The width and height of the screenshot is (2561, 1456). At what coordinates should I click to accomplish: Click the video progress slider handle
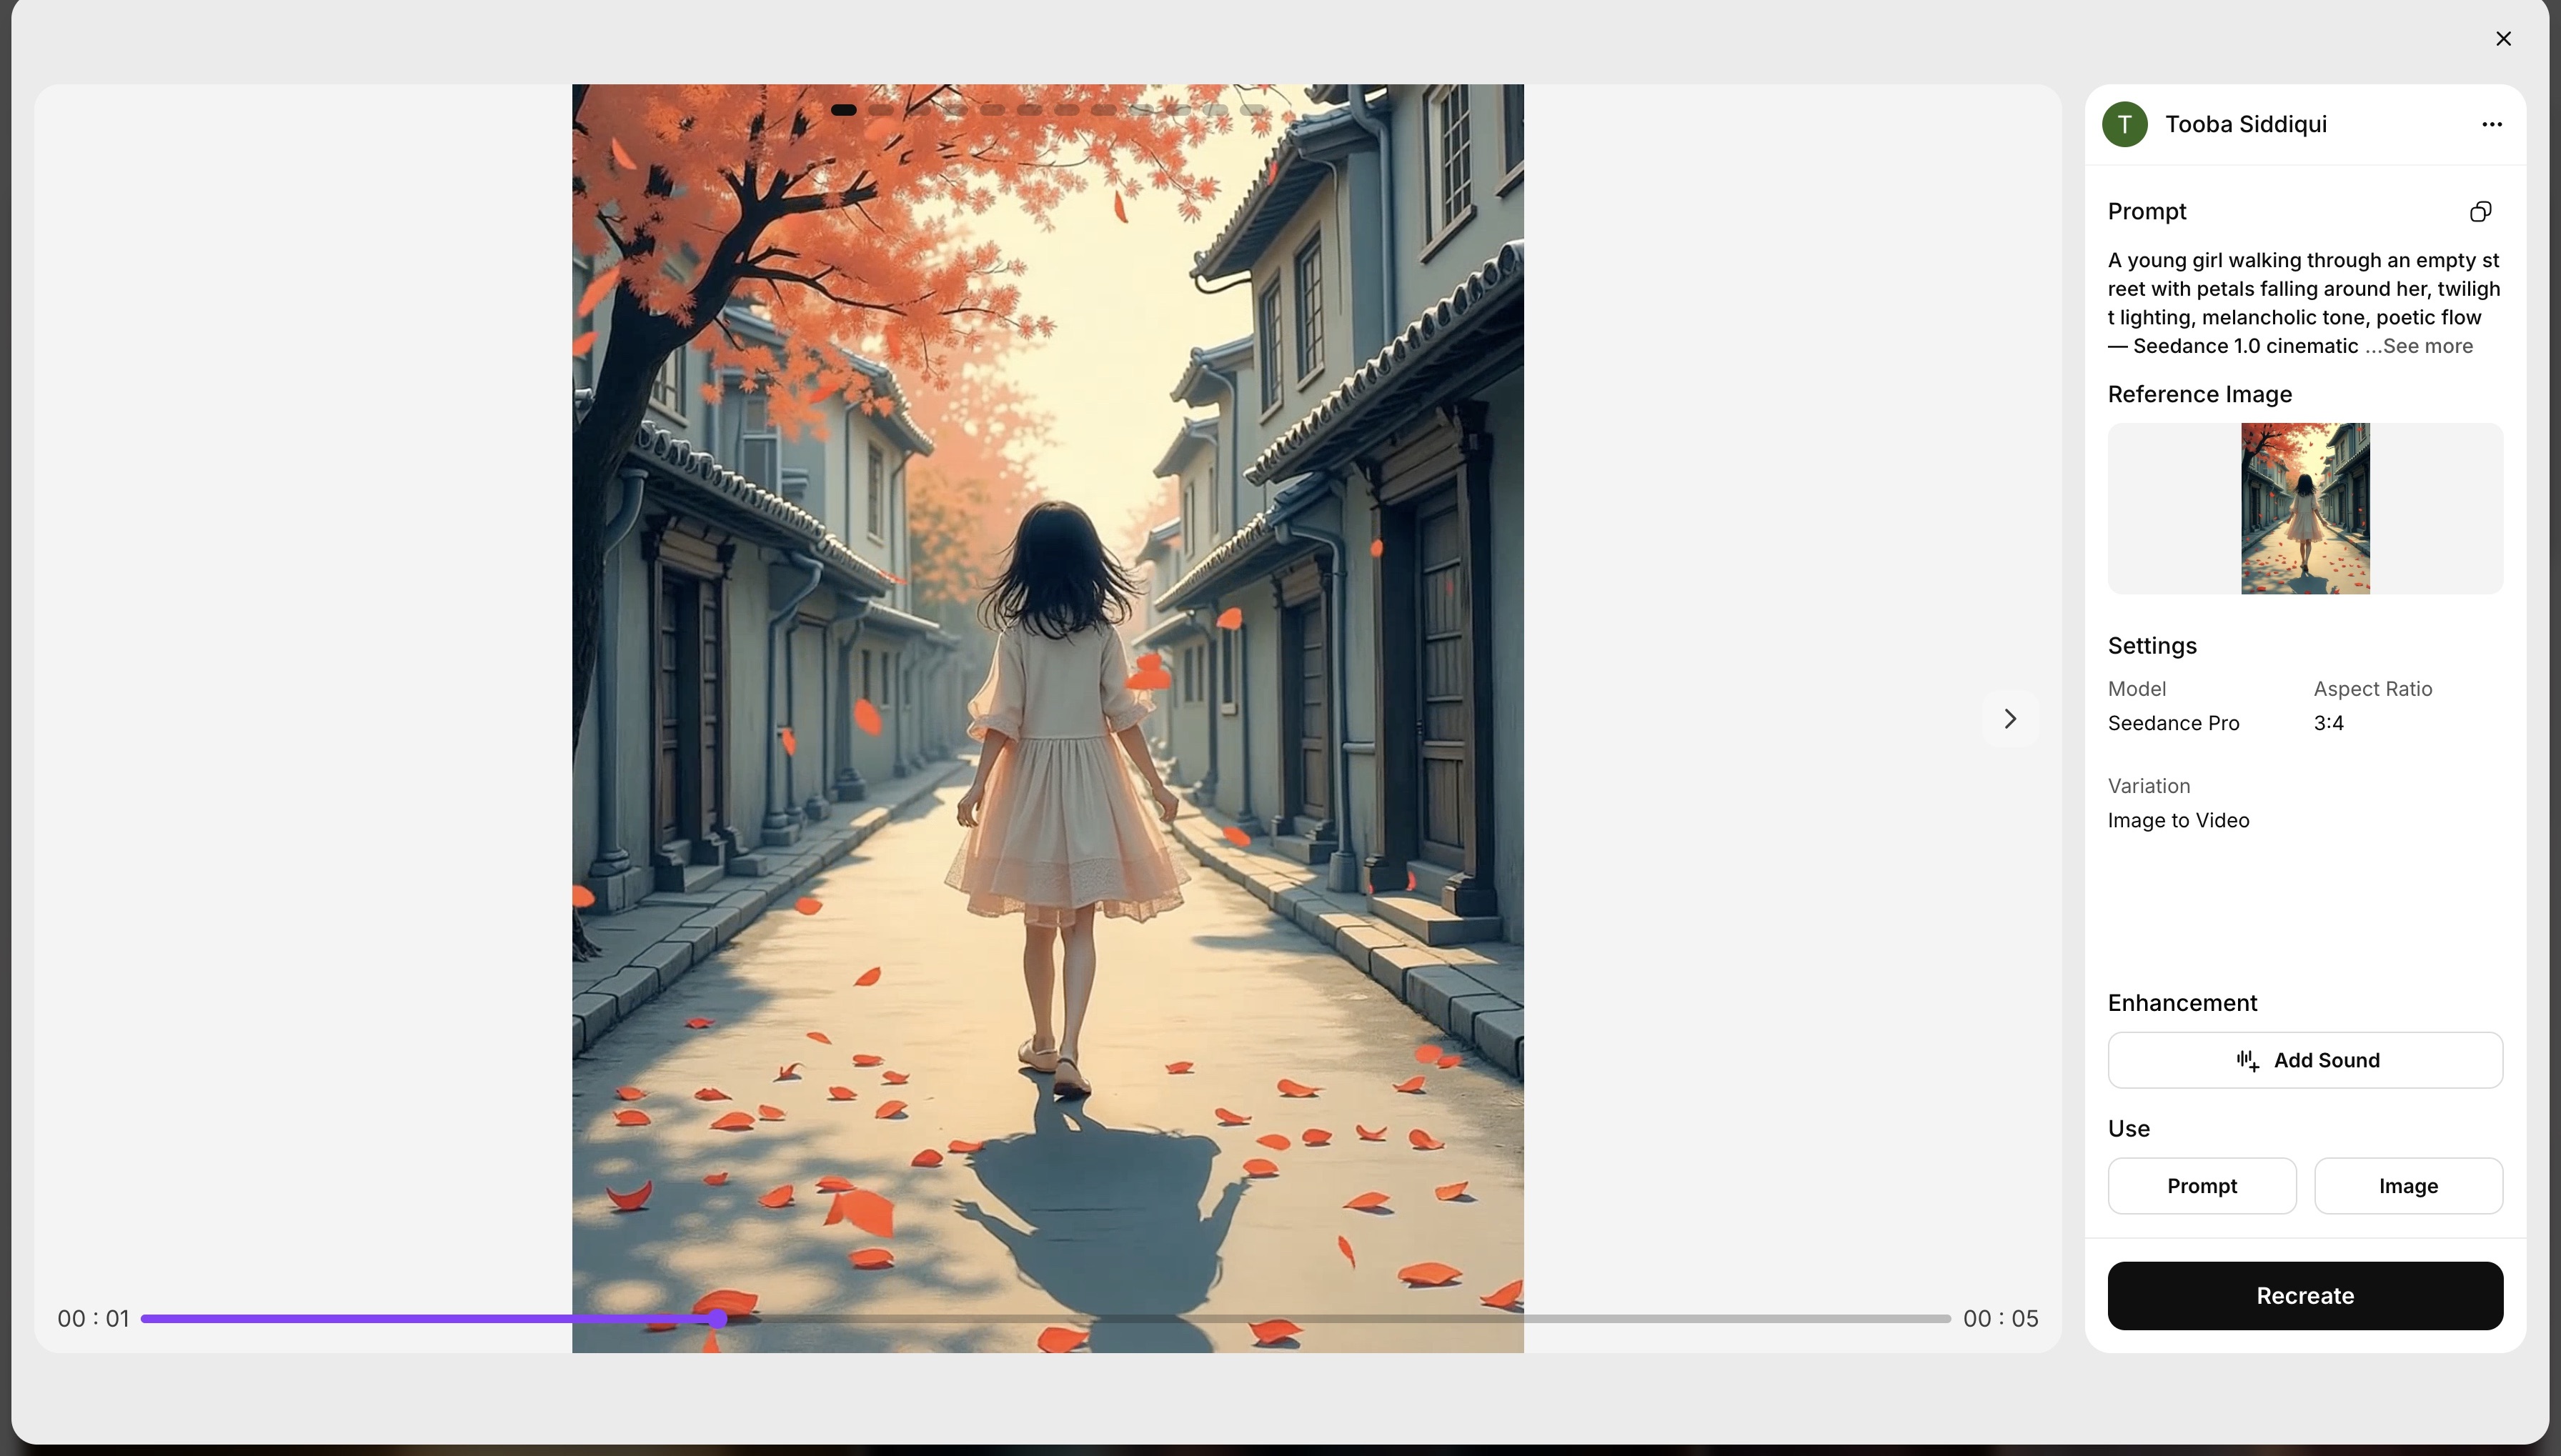(x=717, y=1319)
